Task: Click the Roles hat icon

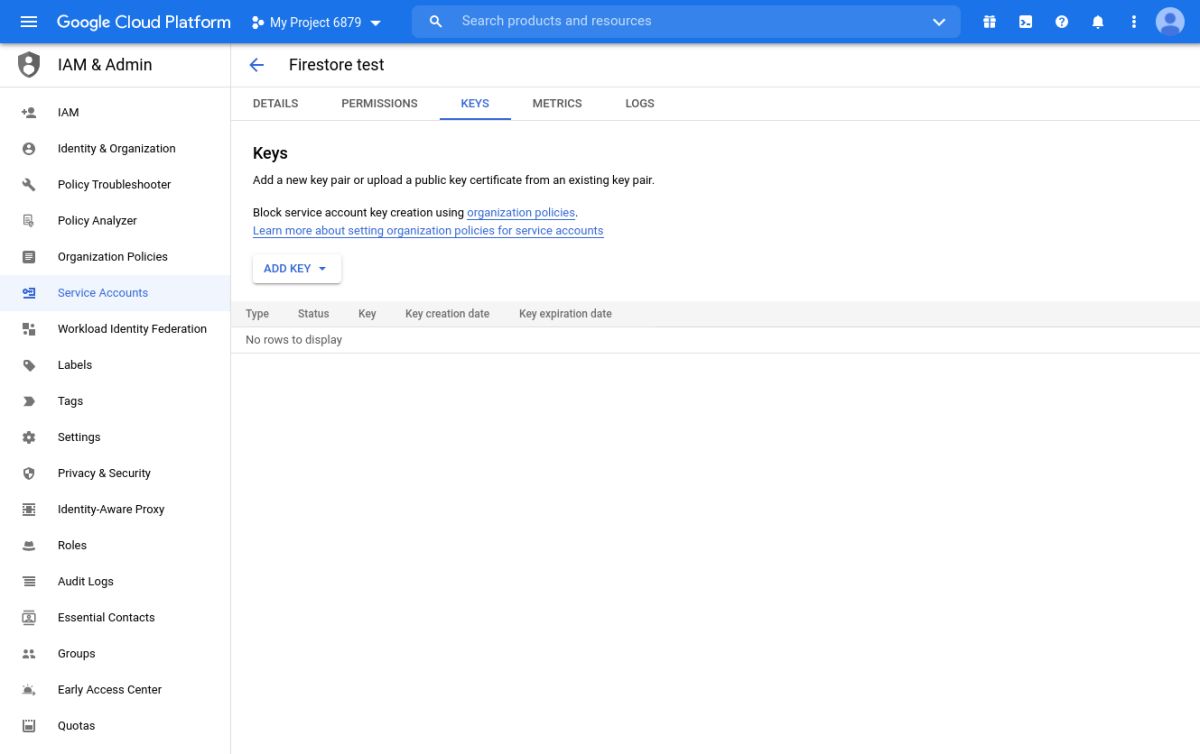Action: [29, 545]
